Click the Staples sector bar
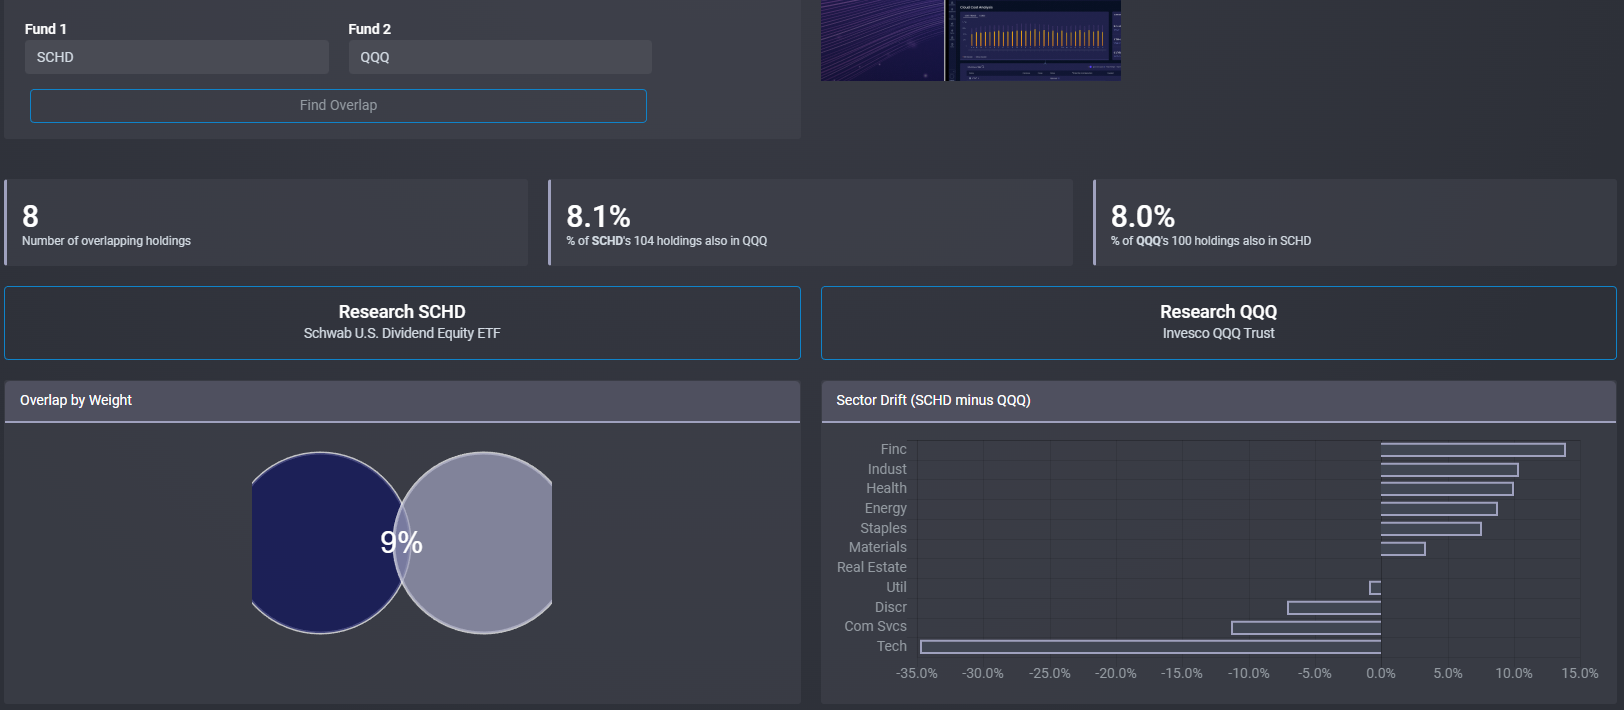Viewport: 1624px width, 710px height. (x=1431, y=529)
